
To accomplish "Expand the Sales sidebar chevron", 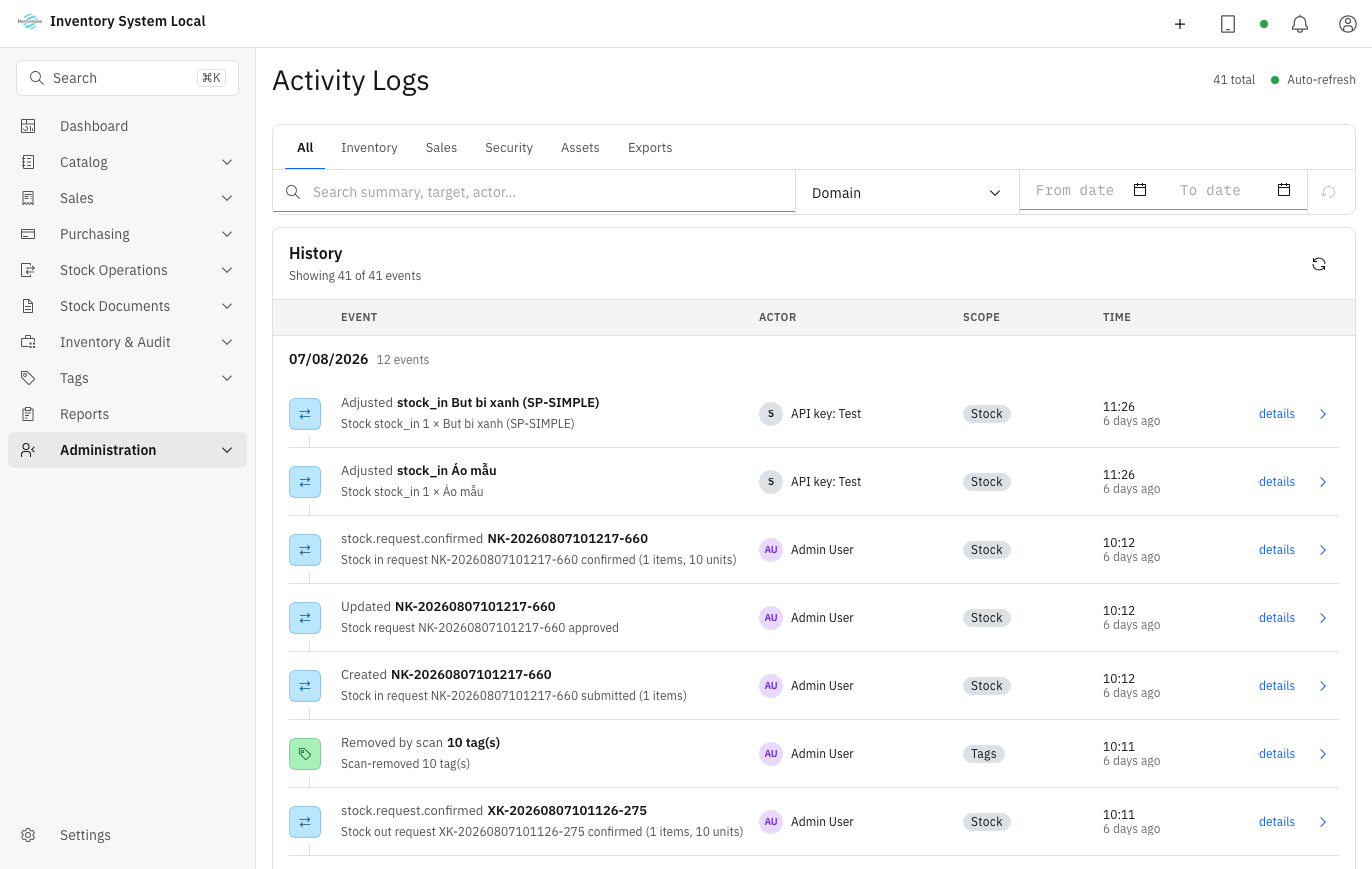I will (x=227, y=198).
